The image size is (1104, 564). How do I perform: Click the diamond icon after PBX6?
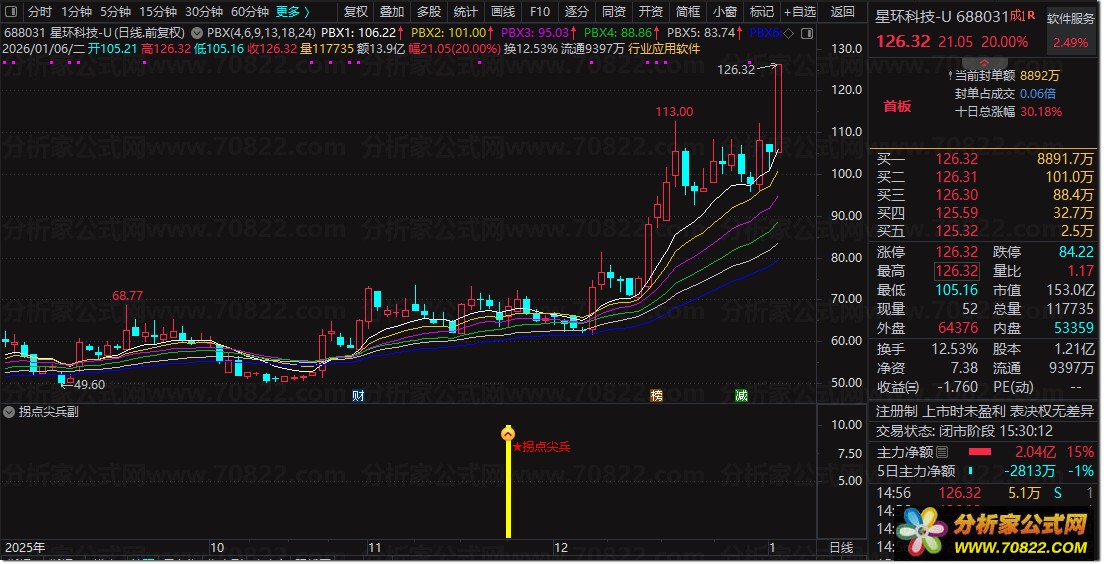(x=789, y=33)
